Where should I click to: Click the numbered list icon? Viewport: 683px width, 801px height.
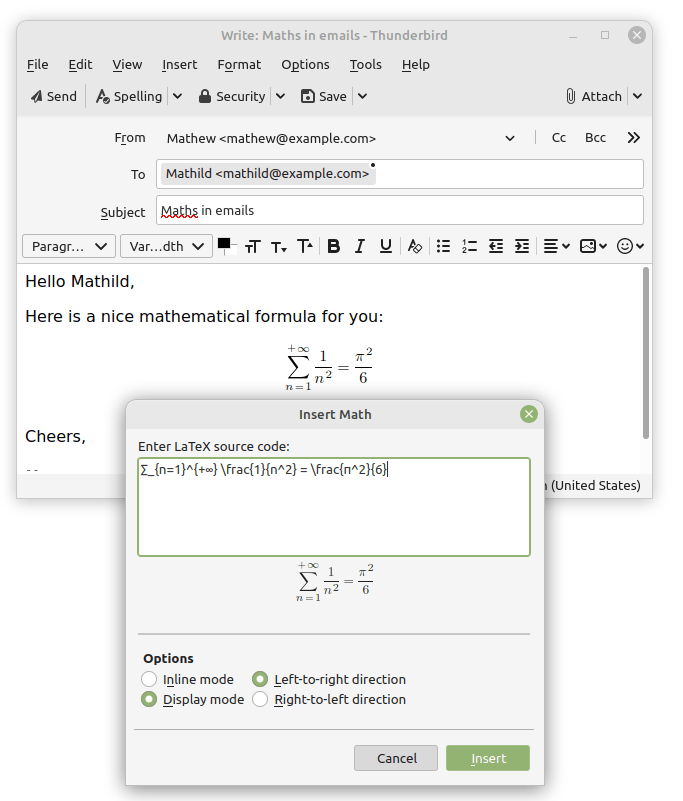pos(469,246)
